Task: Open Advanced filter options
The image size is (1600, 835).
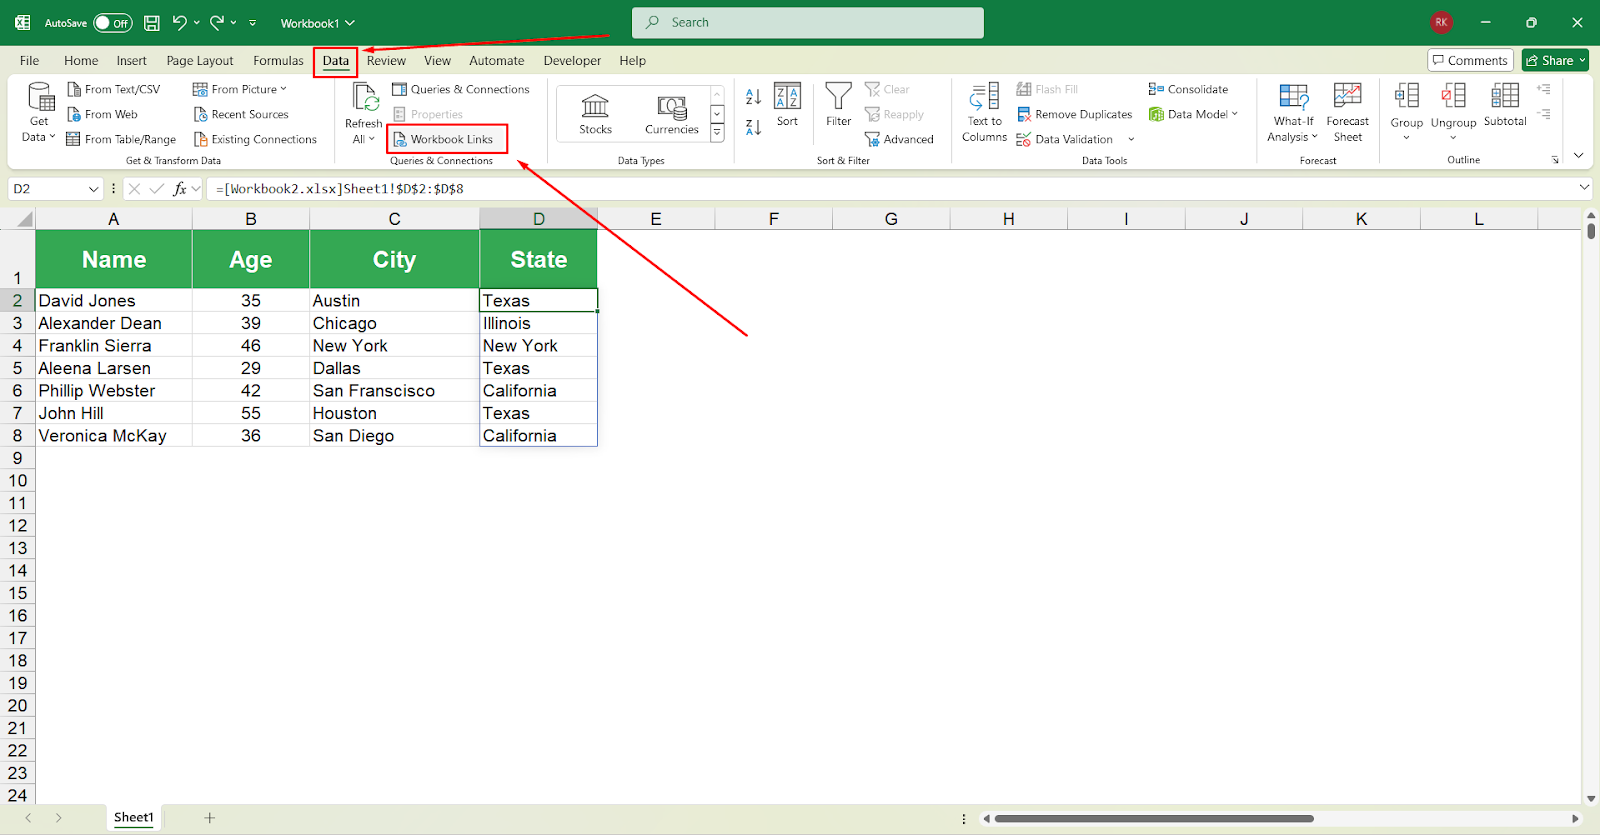Action: (899, 139)
